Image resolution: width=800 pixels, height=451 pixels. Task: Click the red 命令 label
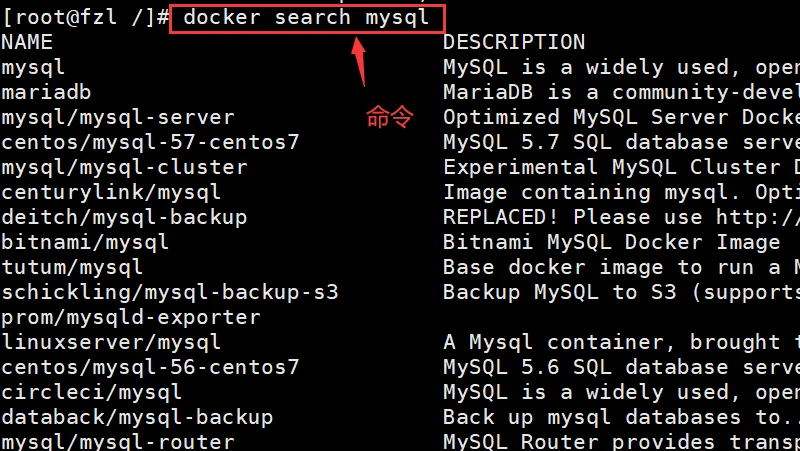coord(390,117)
